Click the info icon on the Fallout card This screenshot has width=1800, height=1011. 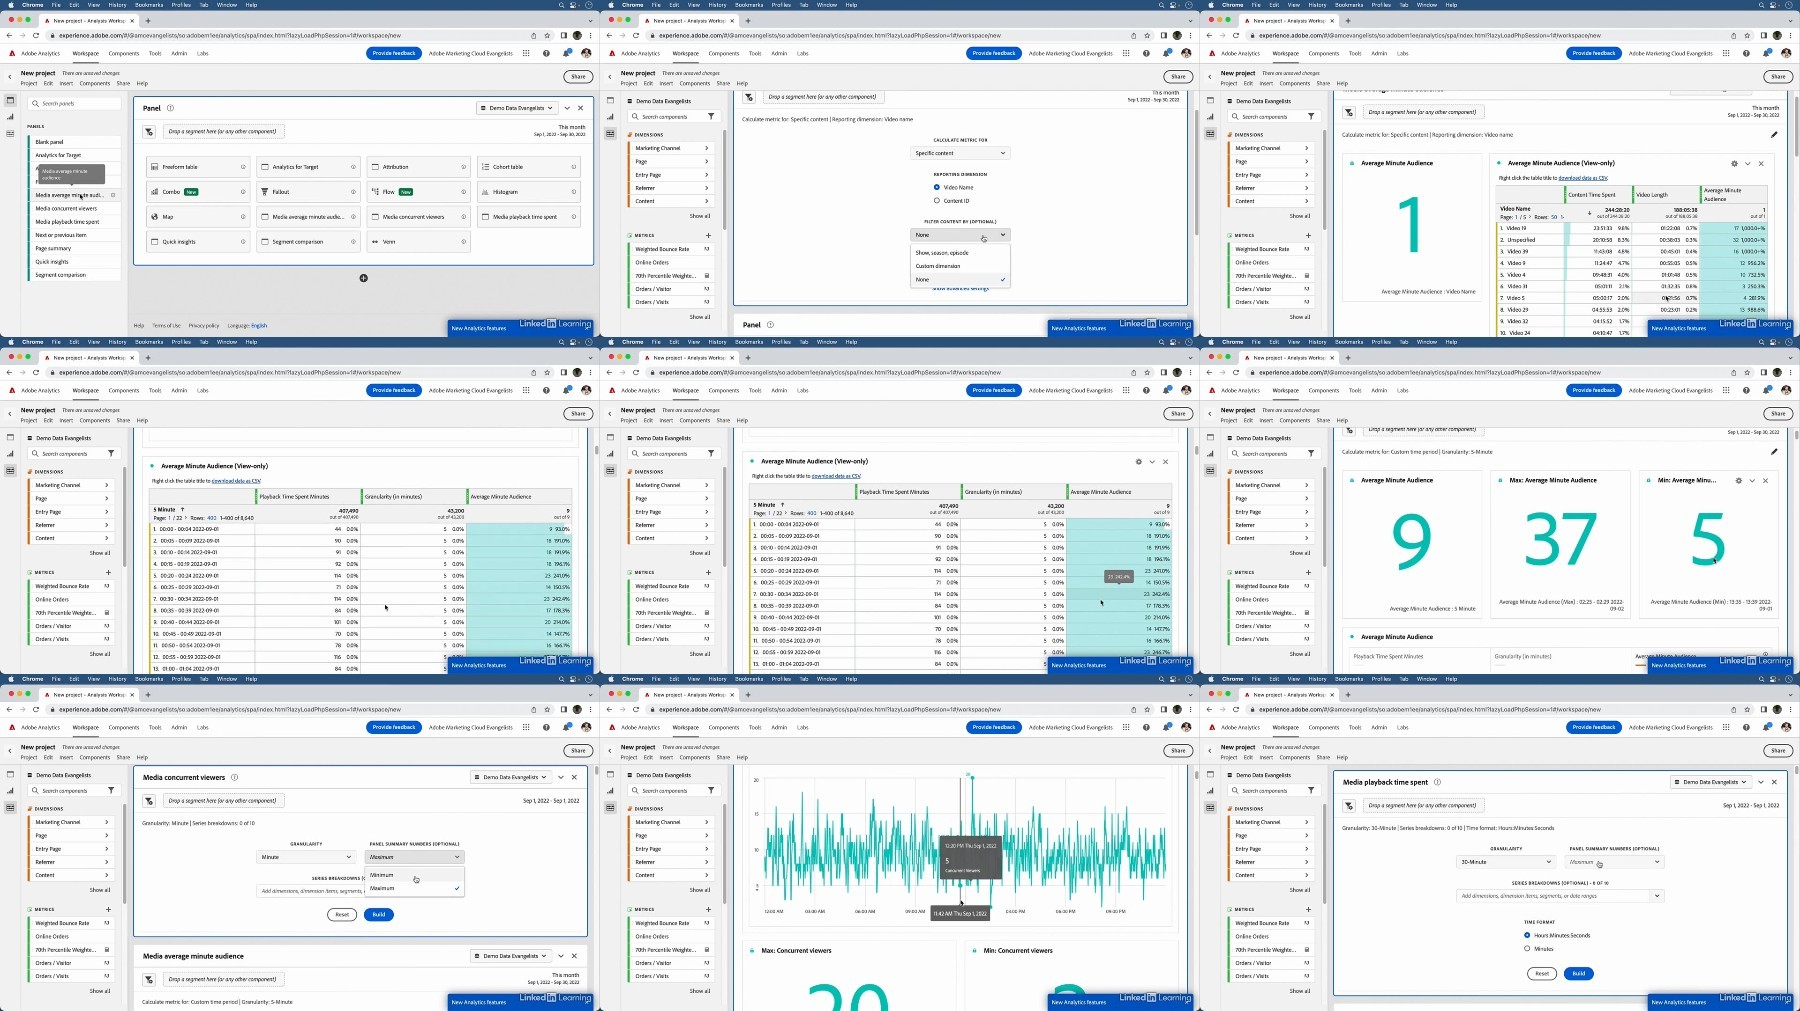click(353, 192)
